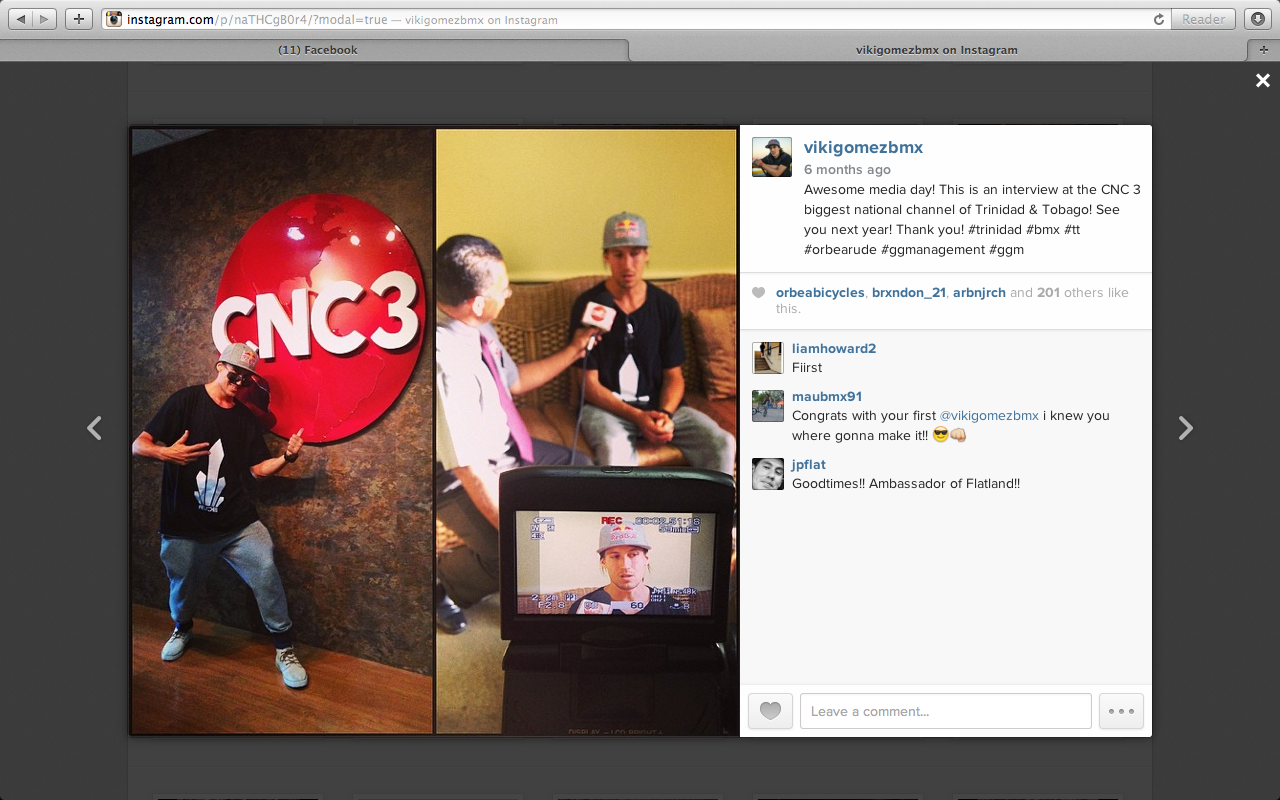Click the 6 months ago timestamp

(x=847, y=170)
